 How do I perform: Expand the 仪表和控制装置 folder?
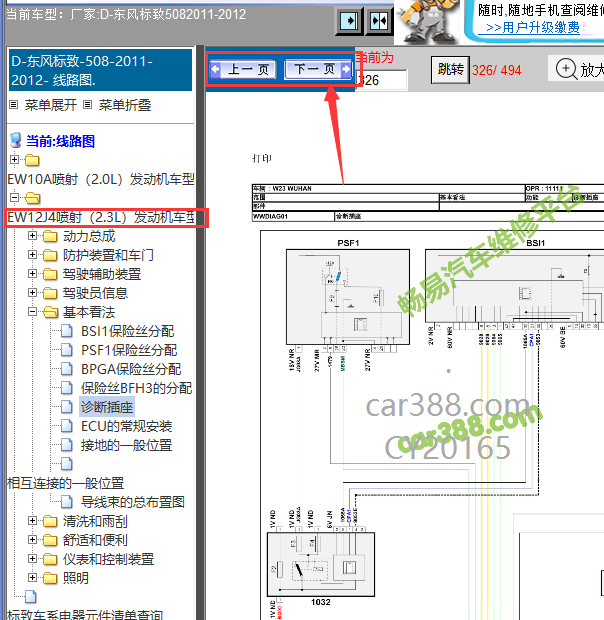point(32,559)
